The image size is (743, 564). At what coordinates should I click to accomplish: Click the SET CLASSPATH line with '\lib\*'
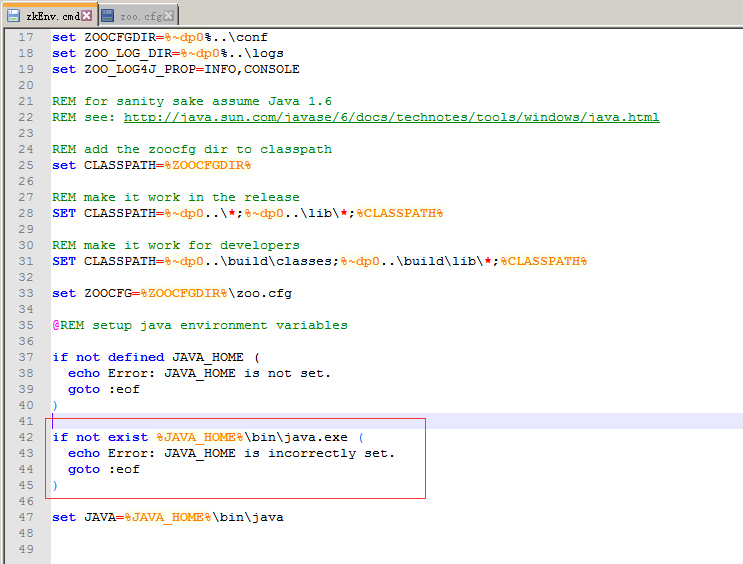click(x=248, y=213)
